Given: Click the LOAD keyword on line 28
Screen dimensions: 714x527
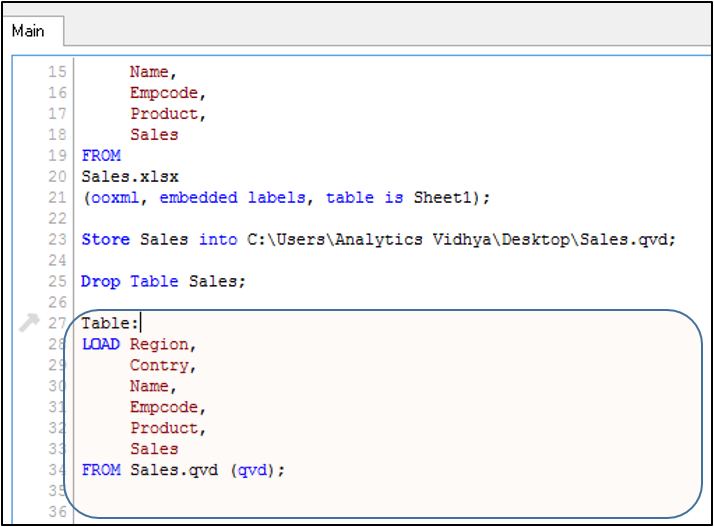Looking at the screenshot, I should [x=100, y=344].
